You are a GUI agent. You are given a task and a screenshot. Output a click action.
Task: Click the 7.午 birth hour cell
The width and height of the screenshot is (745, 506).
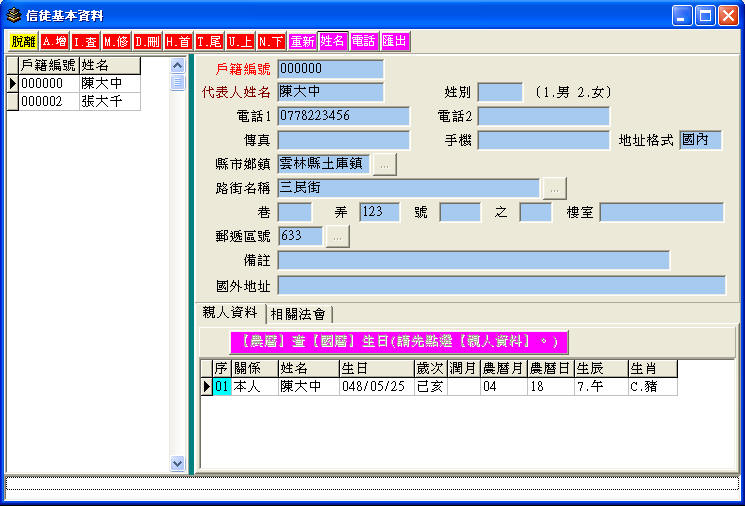(x=601, y=387)
